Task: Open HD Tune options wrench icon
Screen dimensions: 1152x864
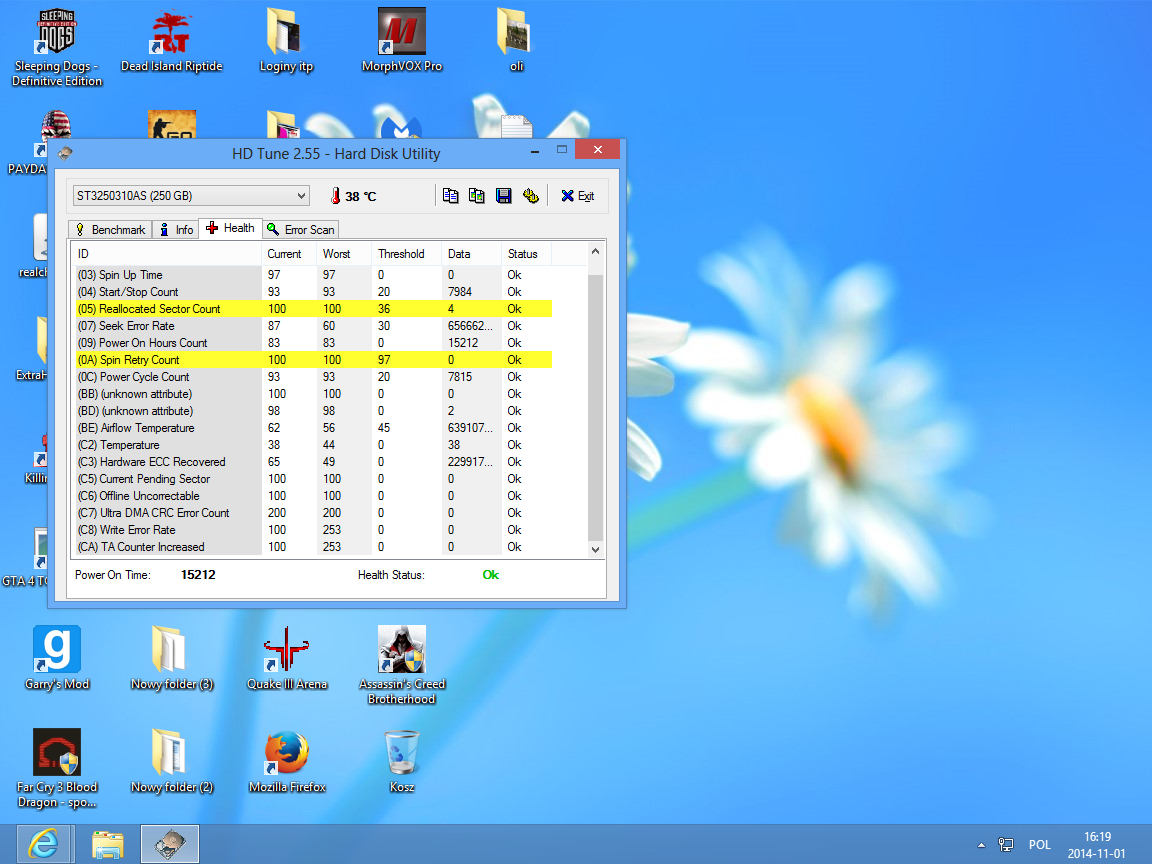Action: pyautogui.click(x=530, y=195)
